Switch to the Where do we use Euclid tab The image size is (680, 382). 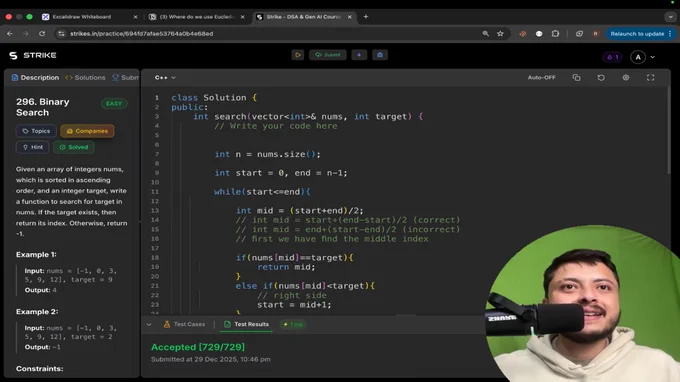click(196, 17)
